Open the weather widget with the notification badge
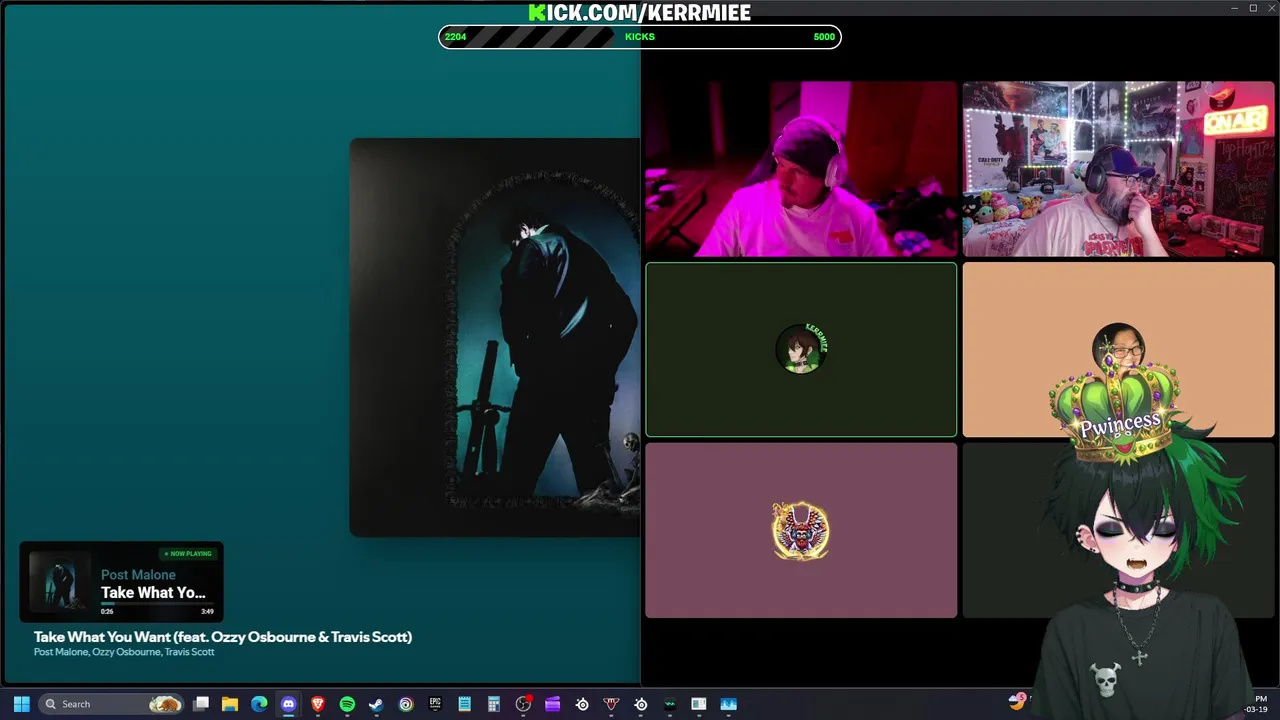Screen dimensions: 1280x720 pyautogui.click(x=1018, y=701)
